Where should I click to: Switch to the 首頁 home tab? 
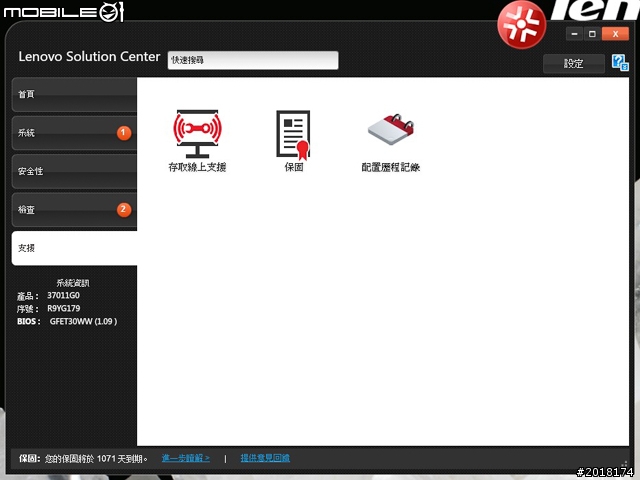74,94
